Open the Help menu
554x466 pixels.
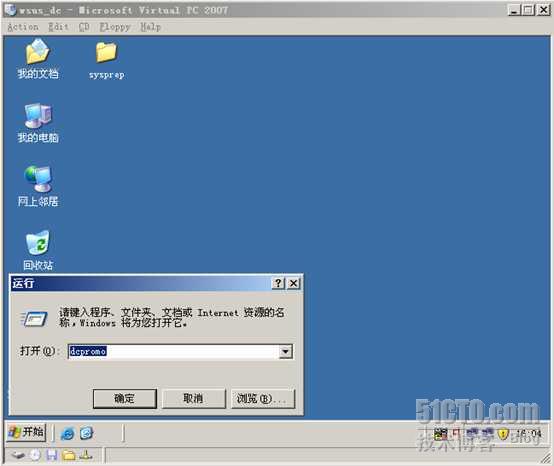(x=151, y=27)
